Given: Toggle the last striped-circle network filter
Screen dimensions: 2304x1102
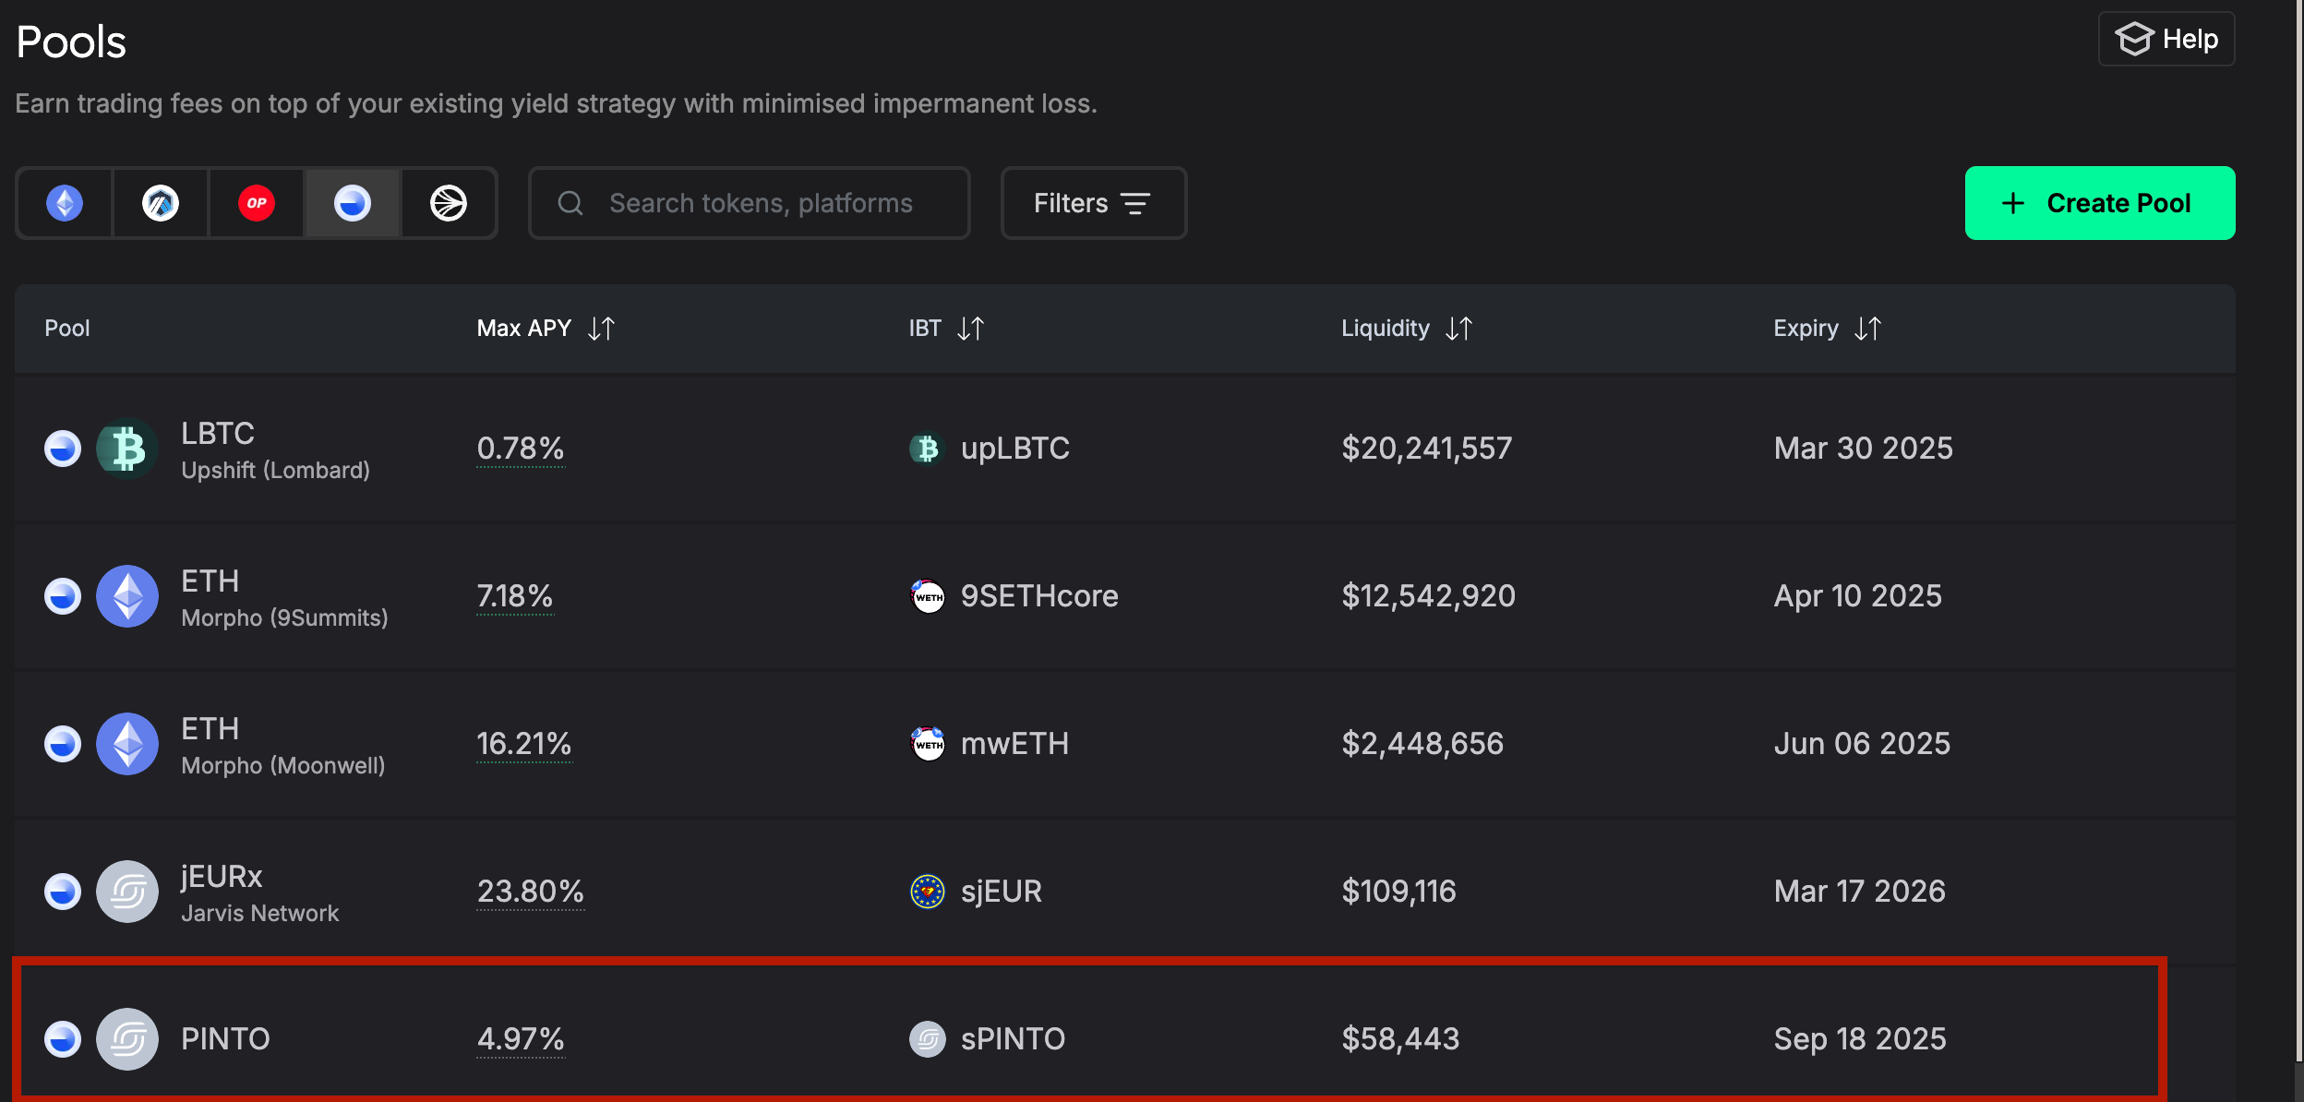Looking at the screenshot, I should point(448,203).
